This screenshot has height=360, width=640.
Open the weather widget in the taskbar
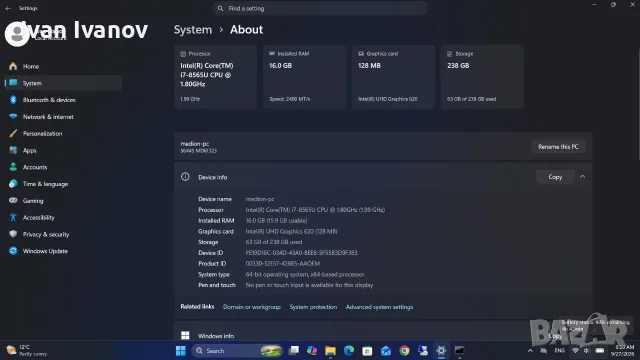tap(27, 351)
